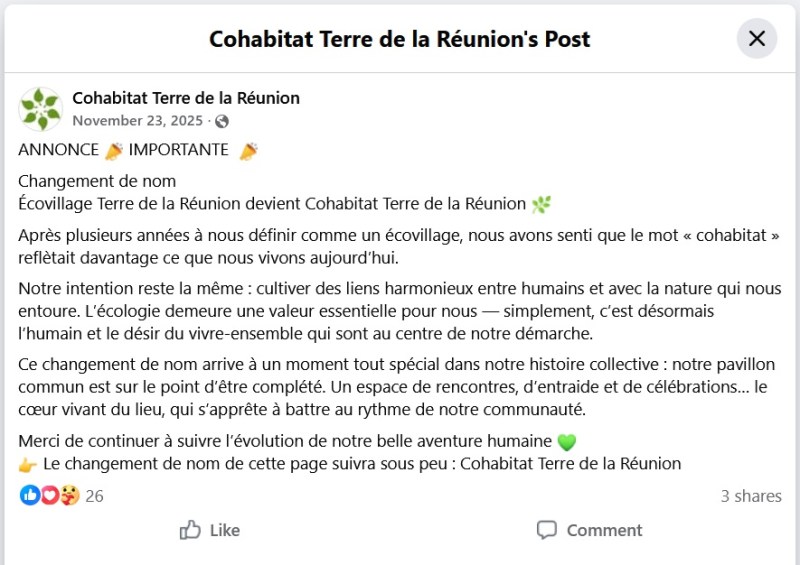Click the Care hugging-heart reaction icon
Viewport: 800px width, 565px height.
click(68, 495)
